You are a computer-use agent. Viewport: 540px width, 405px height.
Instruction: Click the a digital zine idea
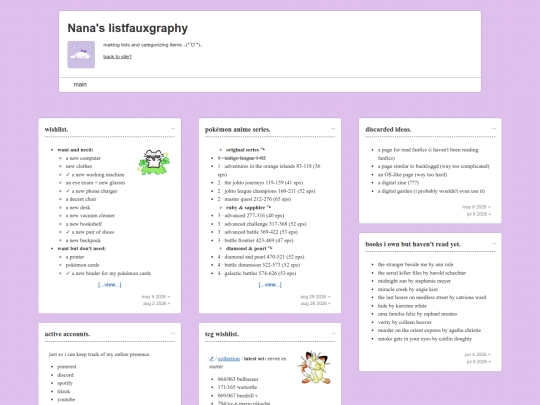pyautogui.click(x=398, y=183)
